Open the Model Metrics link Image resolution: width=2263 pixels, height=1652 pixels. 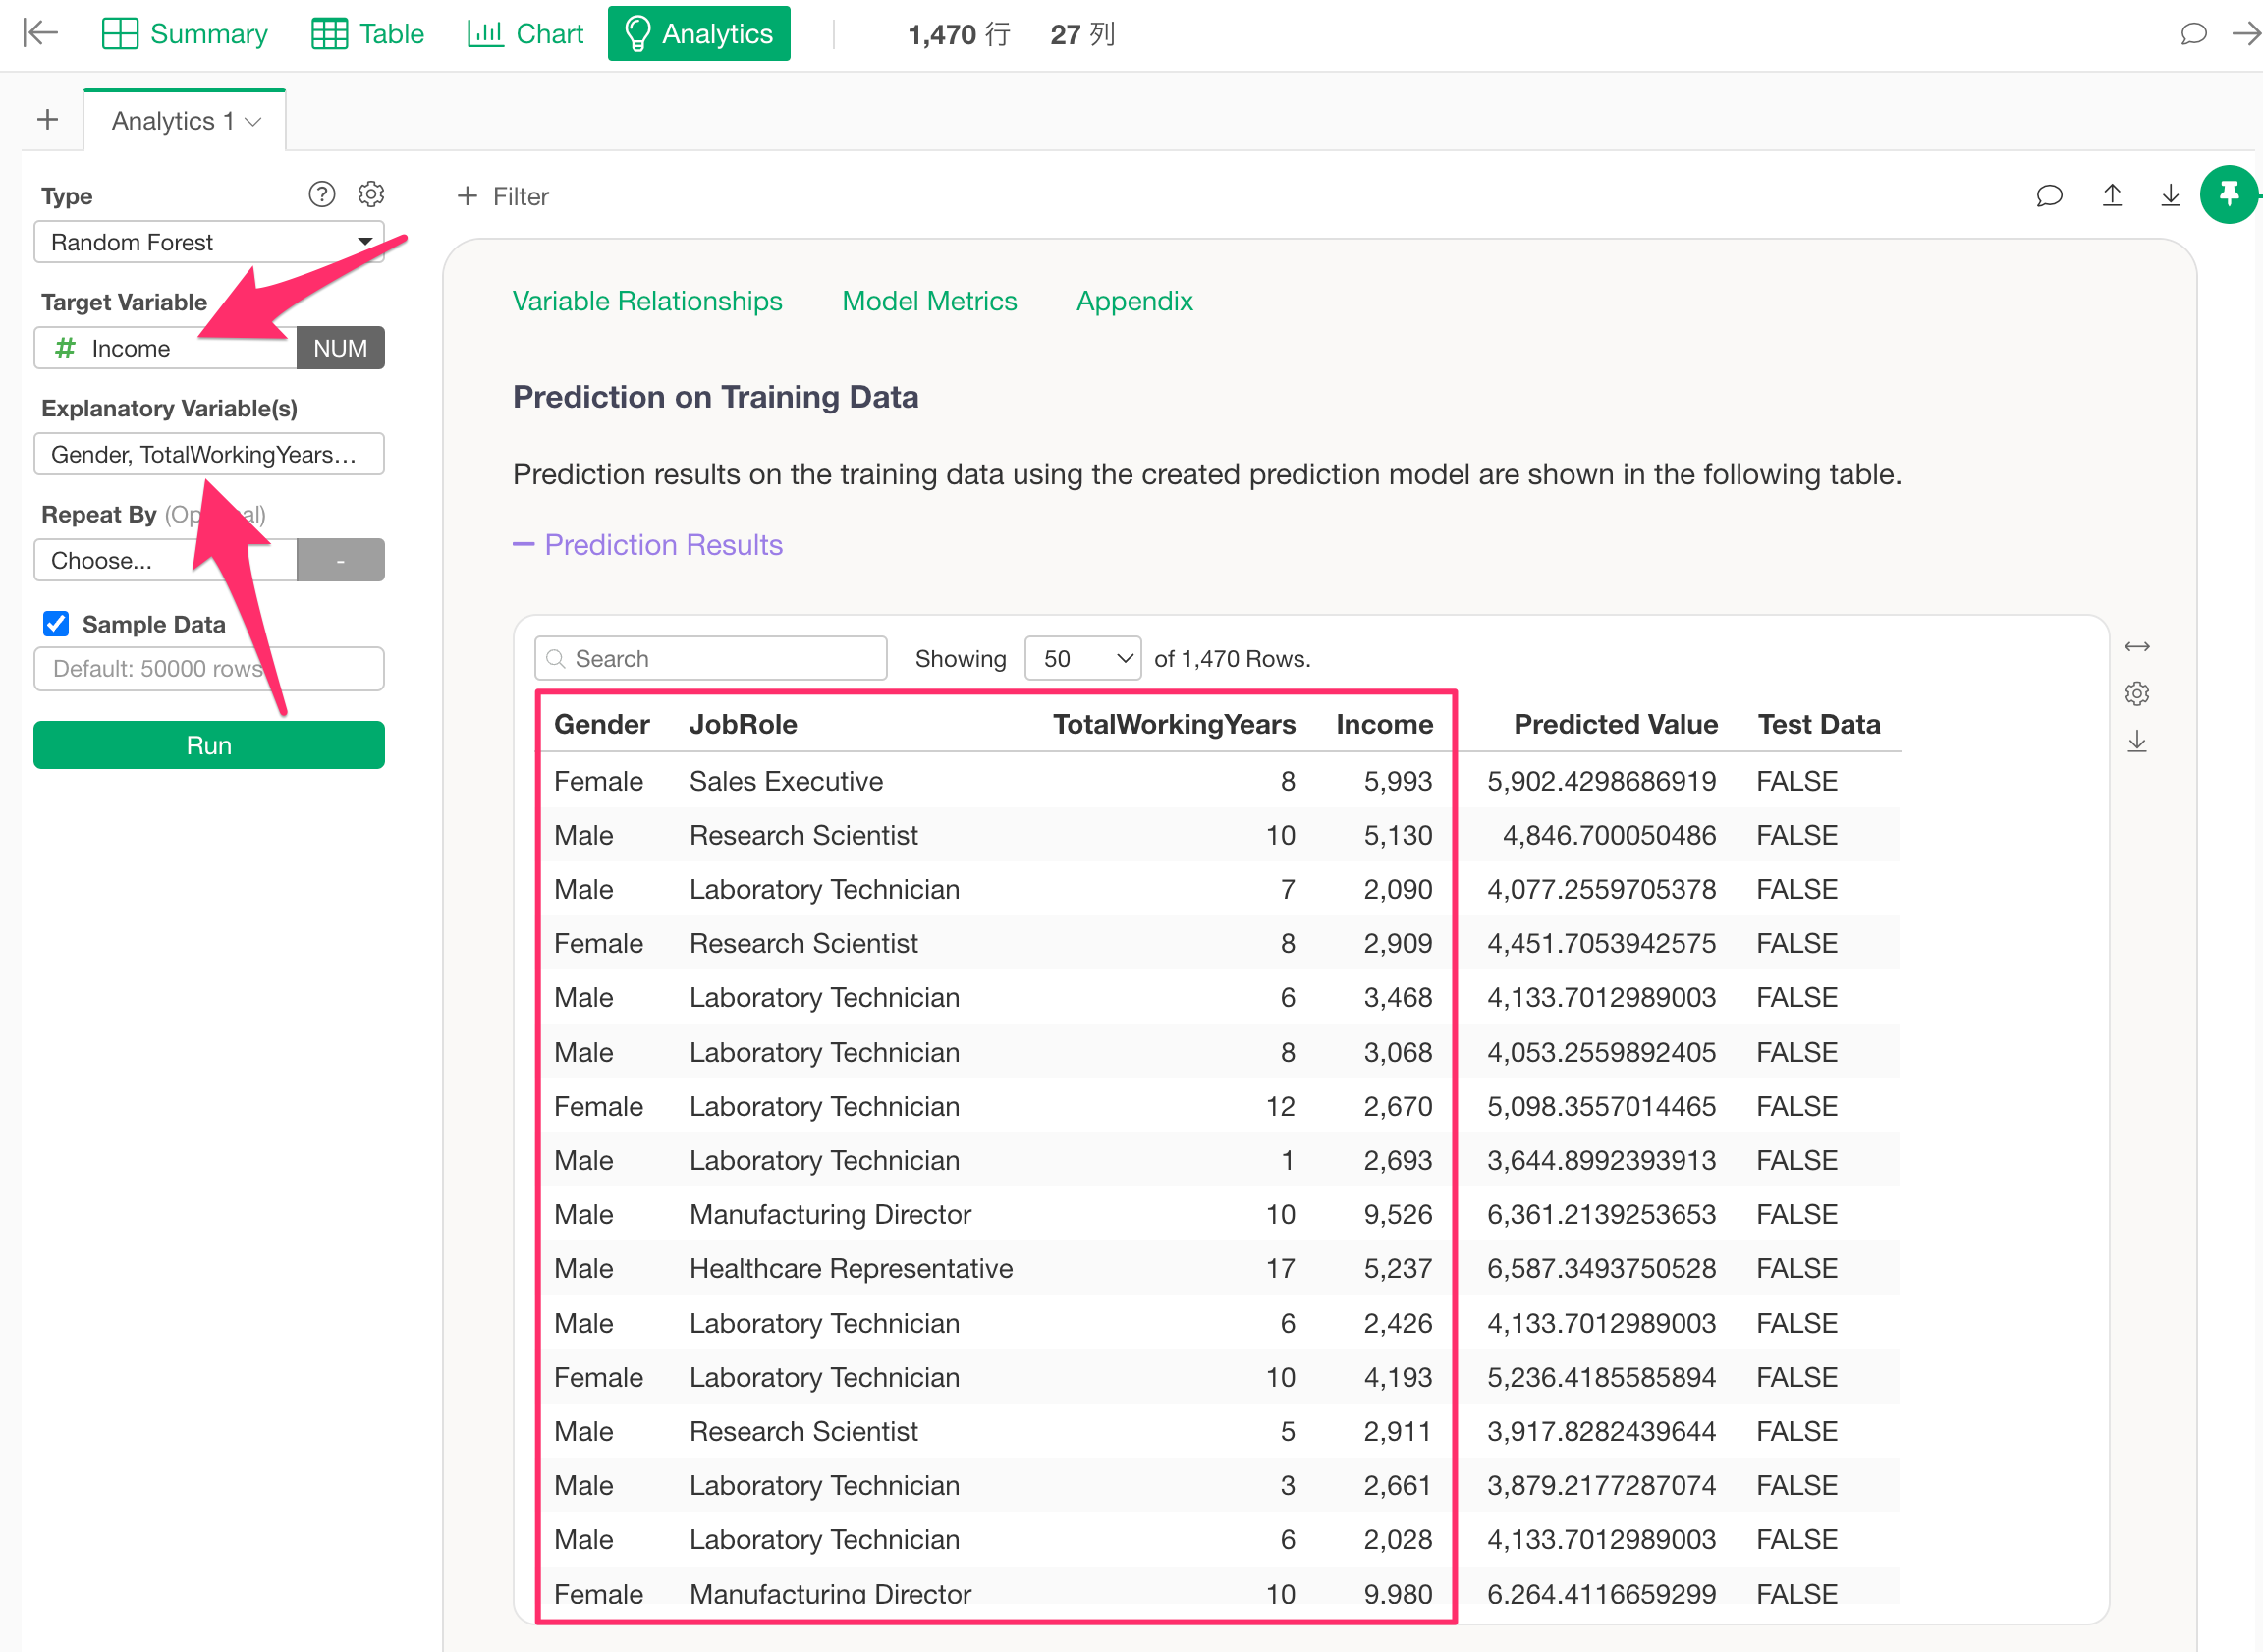click(x=928, y=301)
